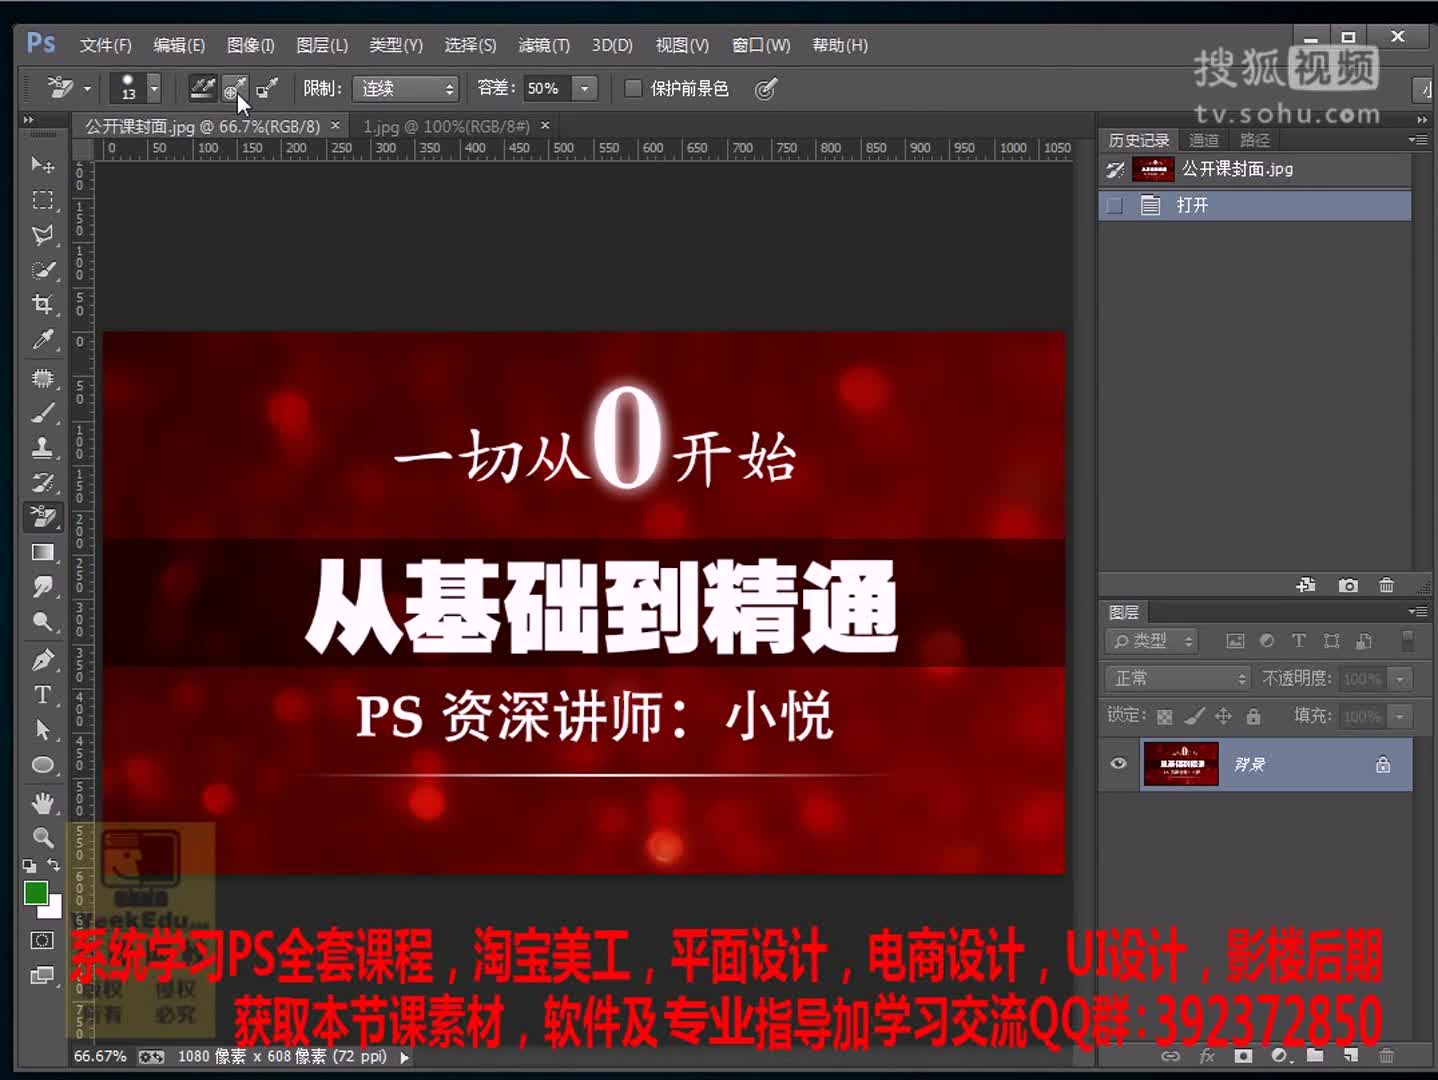Select the Zoom tool
The image size is (1438, 1080).
(42, 838)
